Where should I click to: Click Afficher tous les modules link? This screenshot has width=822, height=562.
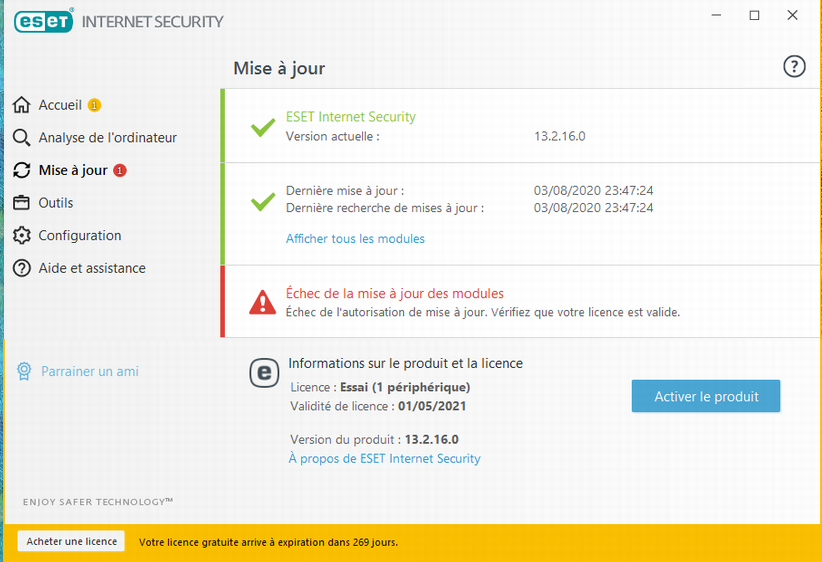coord(355,239)
